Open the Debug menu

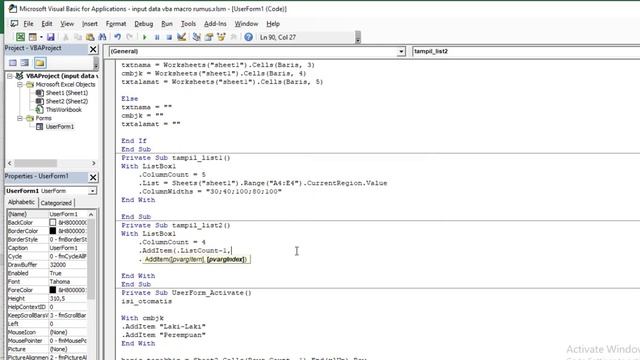144,24
